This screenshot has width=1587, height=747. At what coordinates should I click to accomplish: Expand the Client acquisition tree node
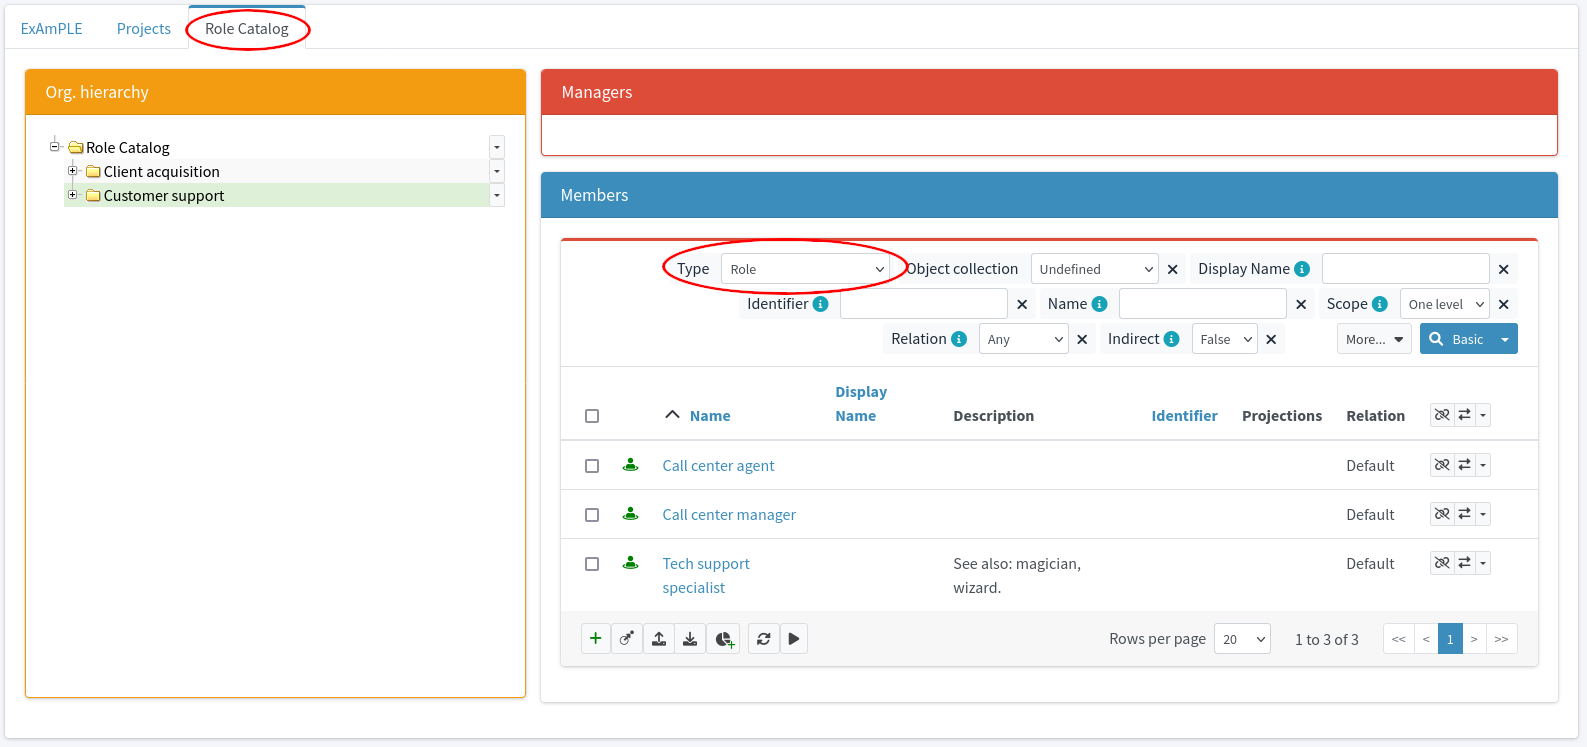72,171
